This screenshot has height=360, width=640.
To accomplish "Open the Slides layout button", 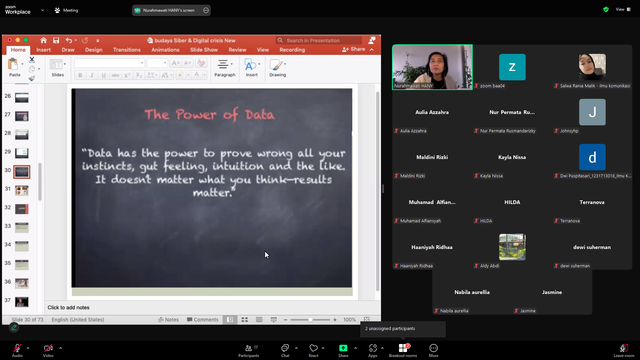I will [x=58, y=67].
